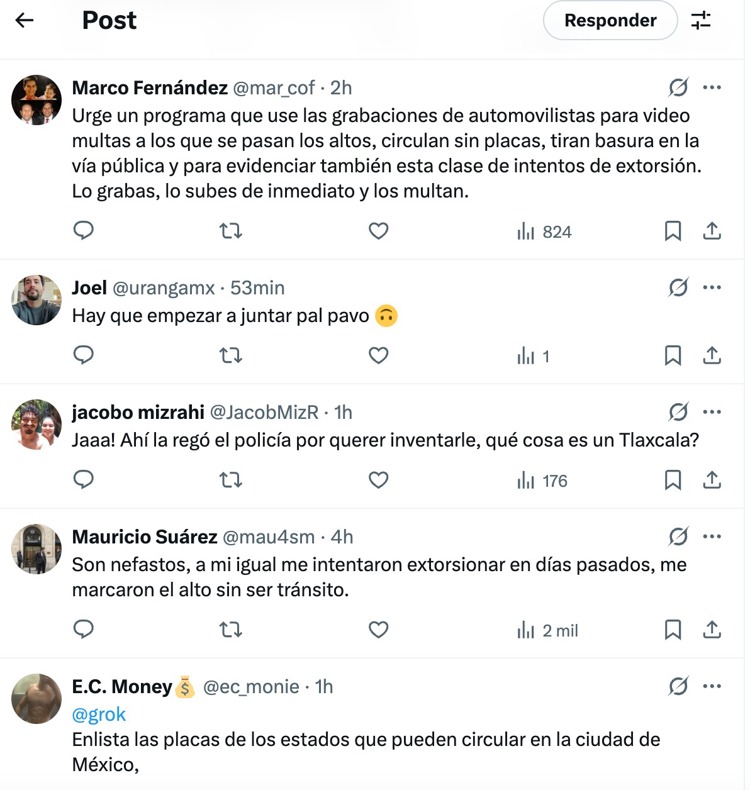The image size is (750, 790).
Task: View analytics showing 176 views
Action: point(542,480)
